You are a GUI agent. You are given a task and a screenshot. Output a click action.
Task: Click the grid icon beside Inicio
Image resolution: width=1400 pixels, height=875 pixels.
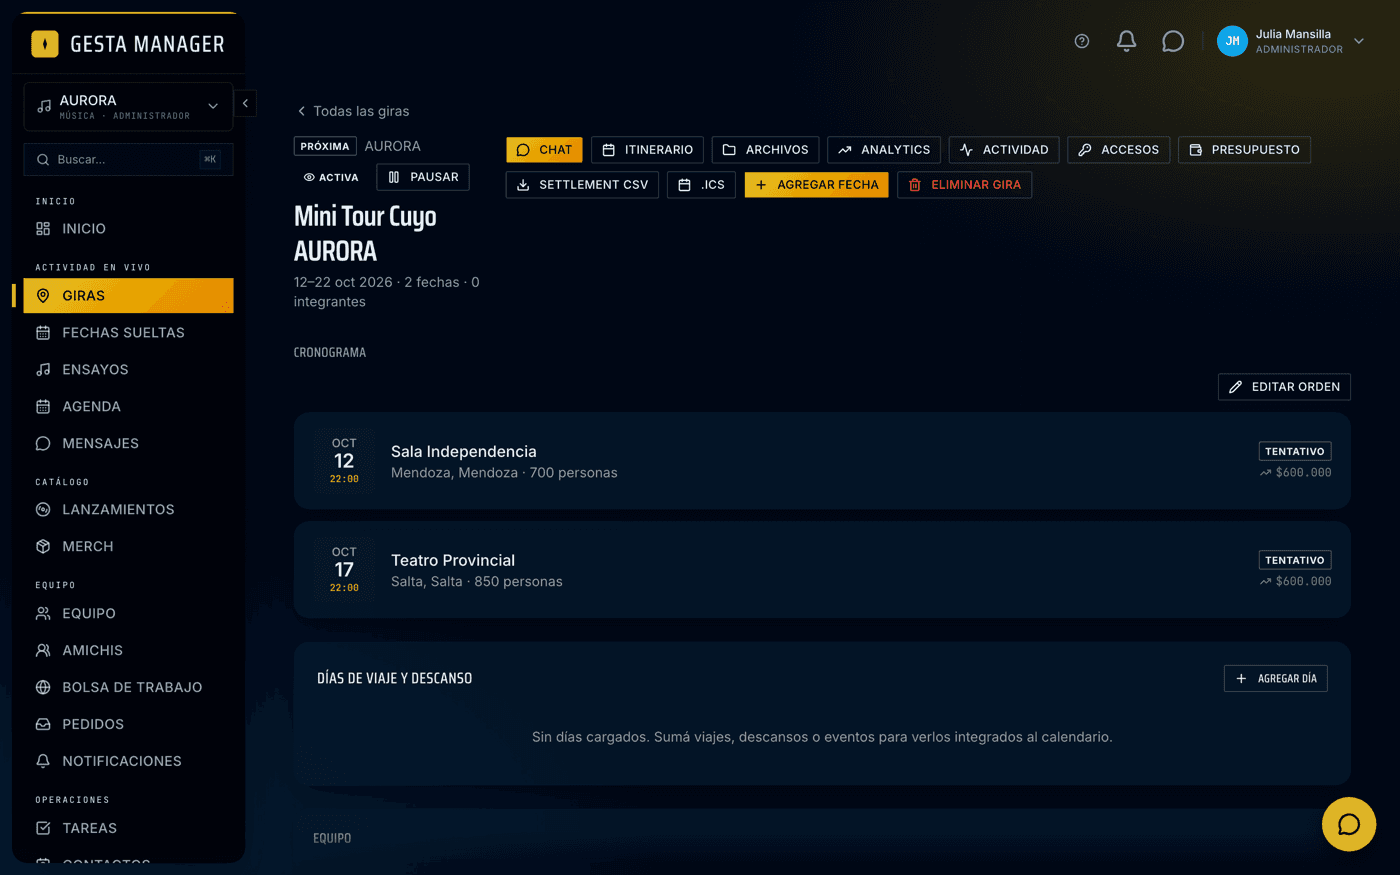(x=43, y=229)
